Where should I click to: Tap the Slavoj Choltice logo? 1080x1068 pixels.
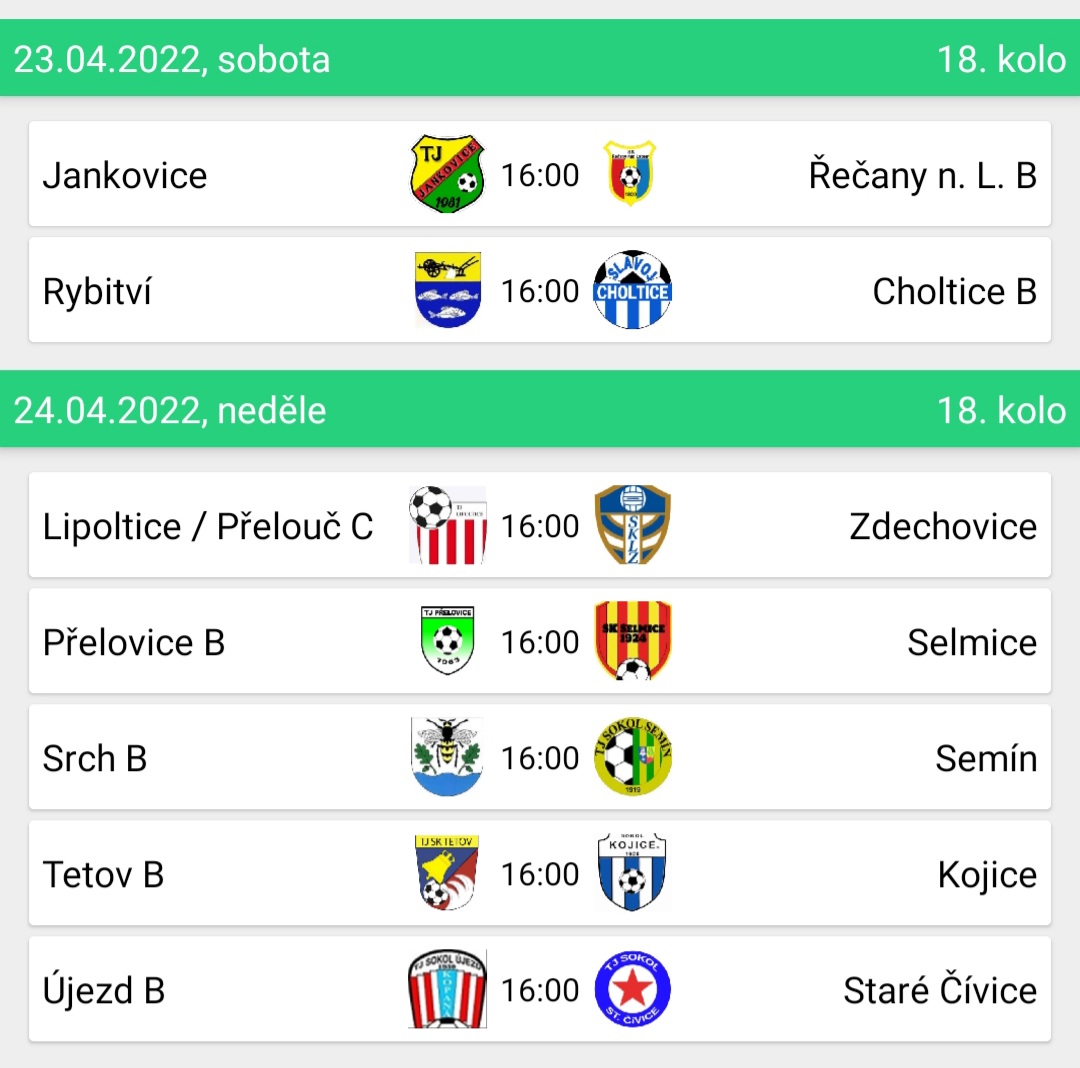click(x=632, y=290)
